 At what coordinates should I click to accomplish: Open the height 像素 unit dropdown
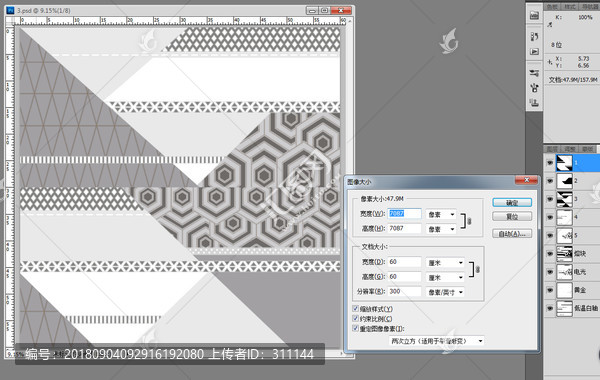441,229
